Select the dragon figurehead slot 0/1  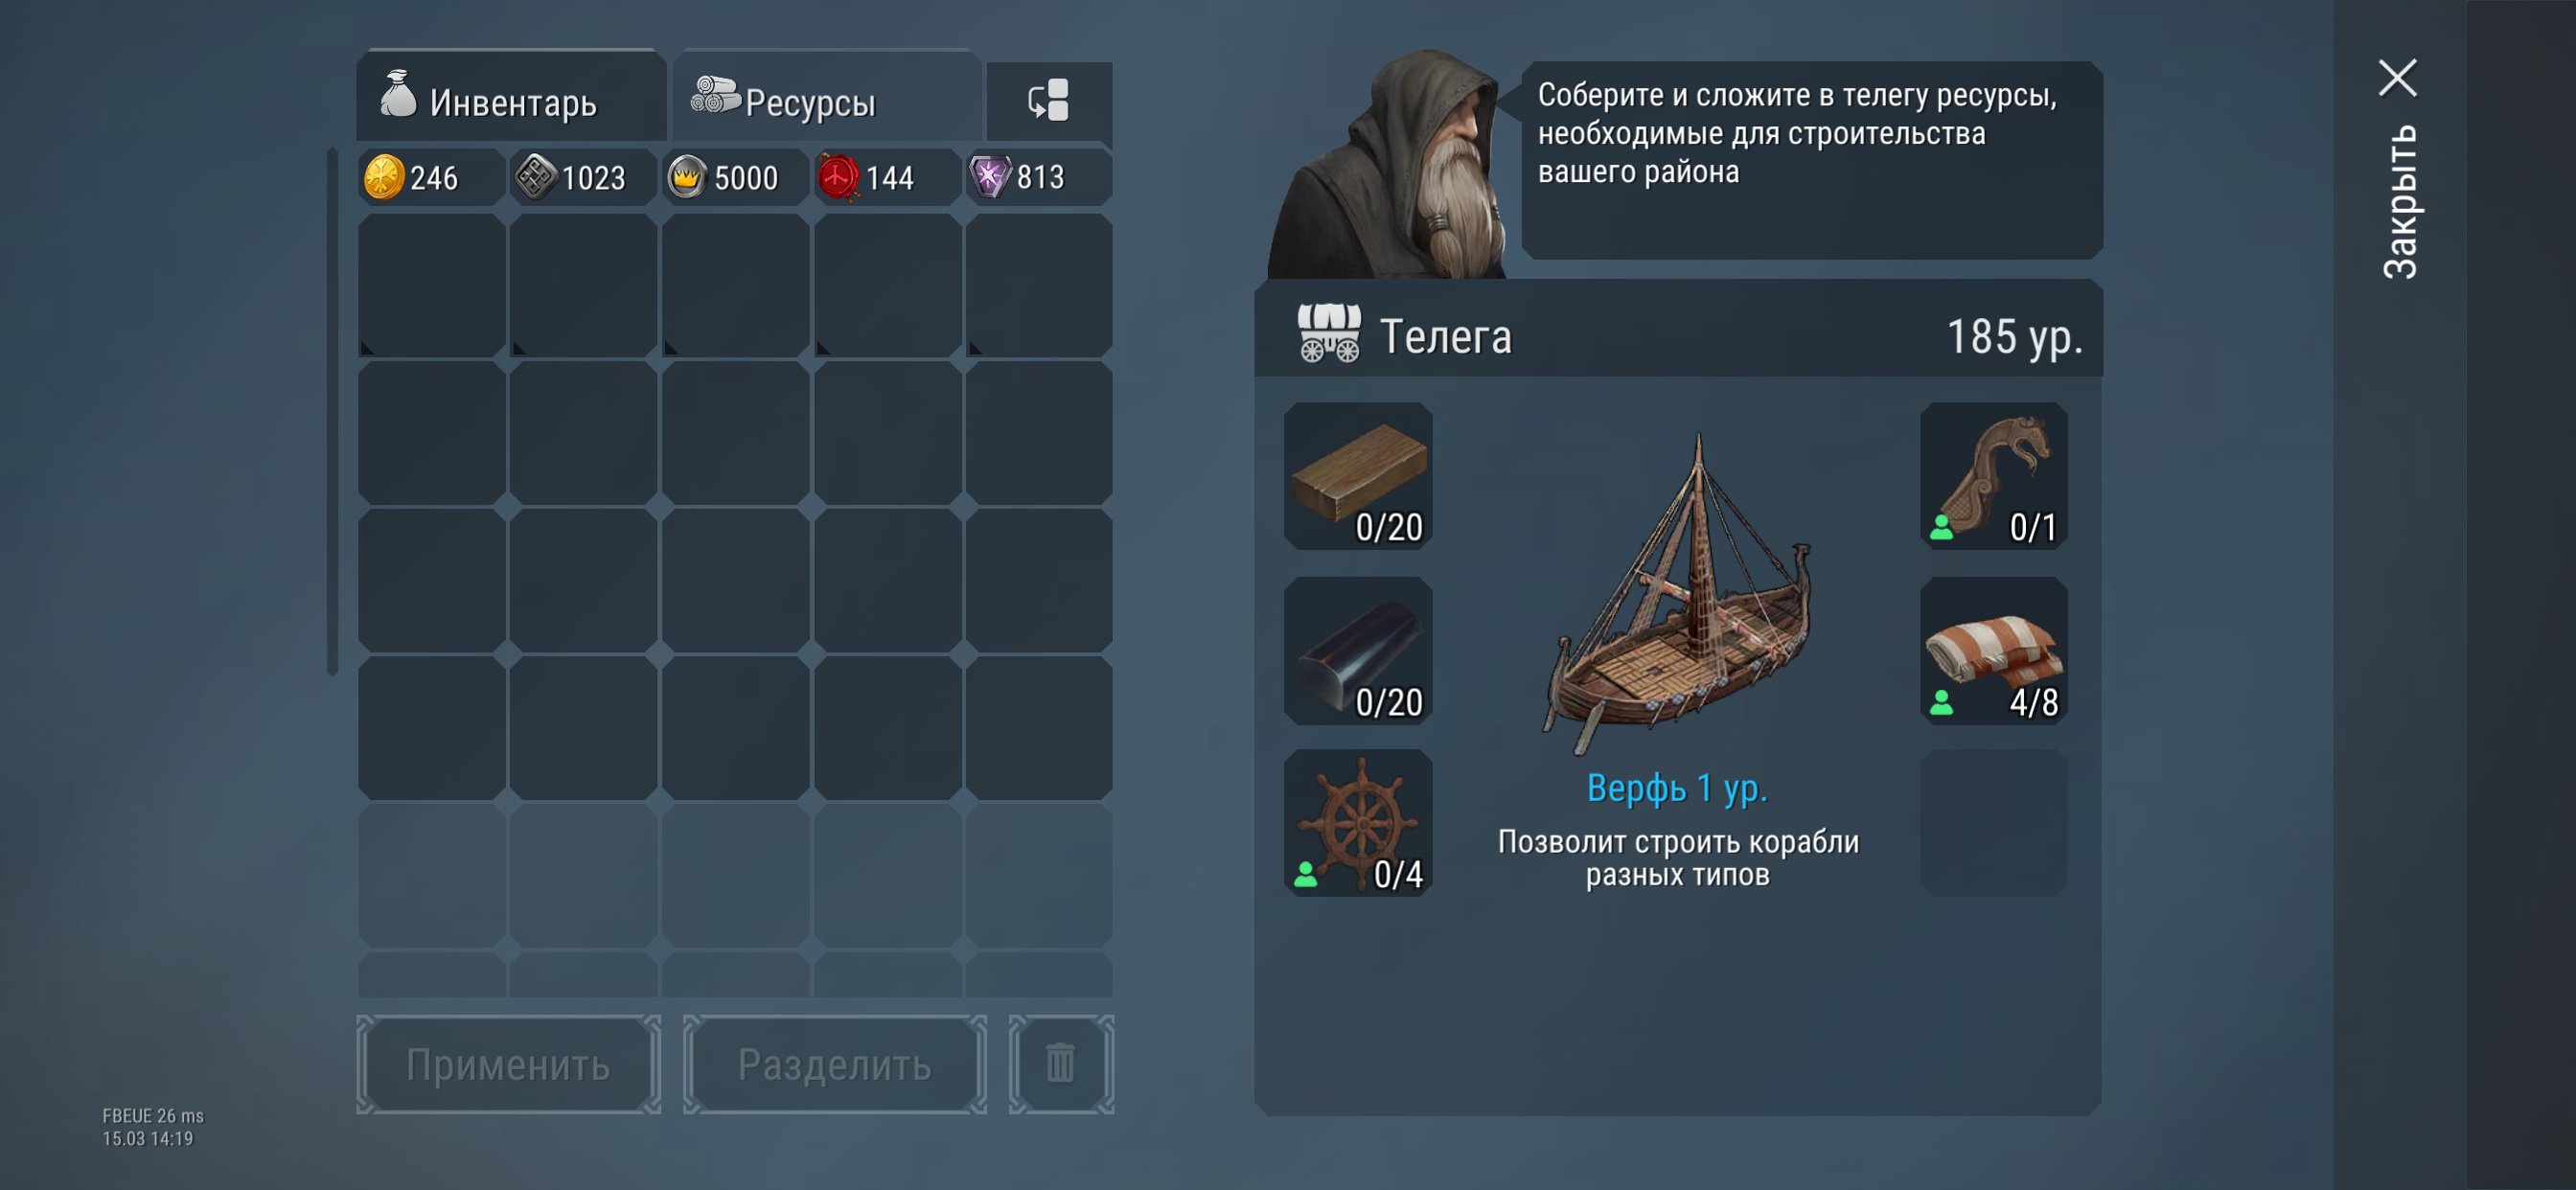coord(1994,476)
